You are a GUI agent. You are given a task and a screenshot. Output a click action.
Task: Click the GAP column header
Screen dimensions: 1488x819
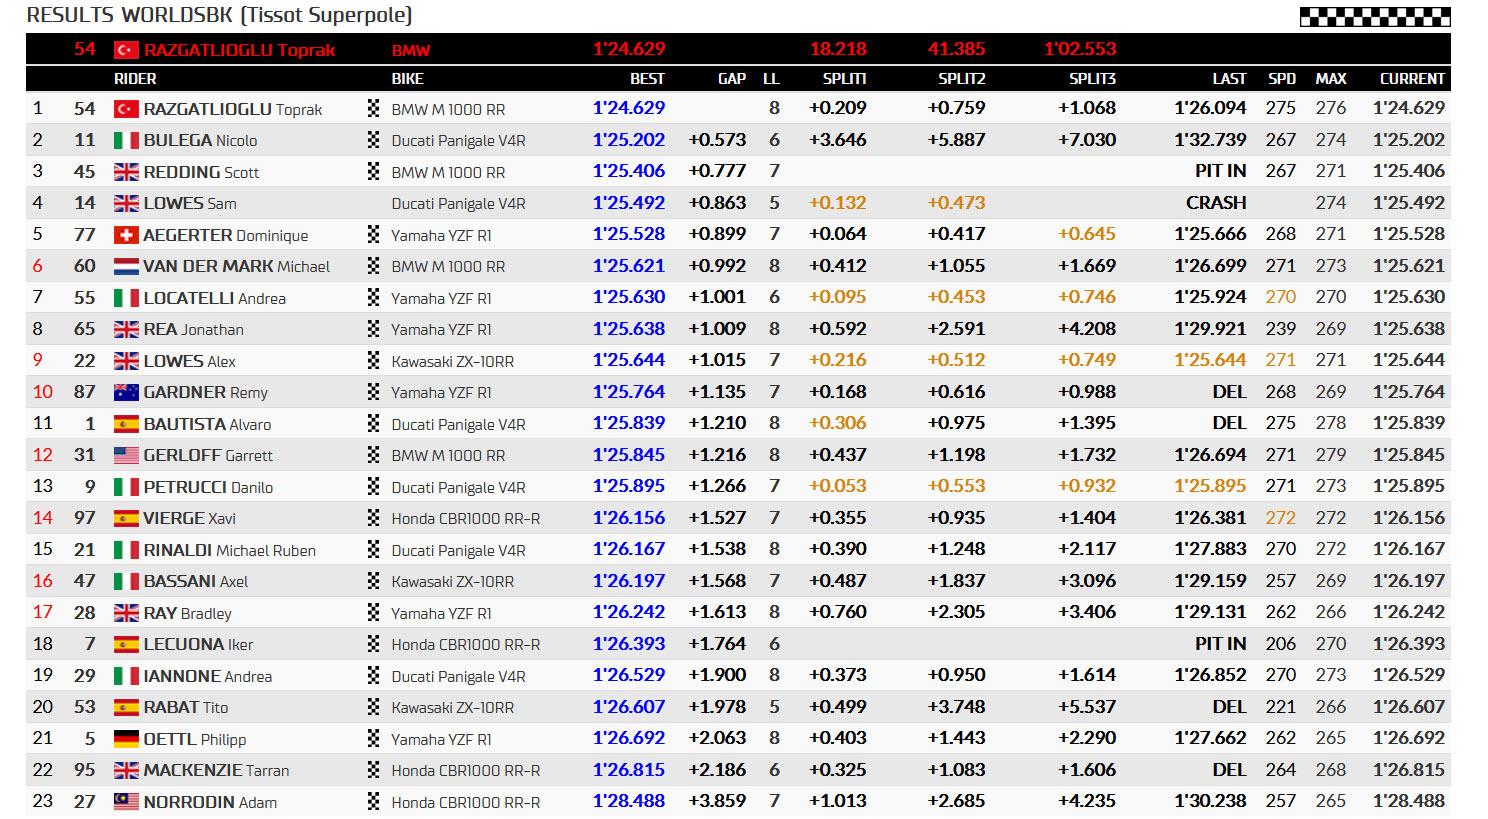tap(732, 79)
